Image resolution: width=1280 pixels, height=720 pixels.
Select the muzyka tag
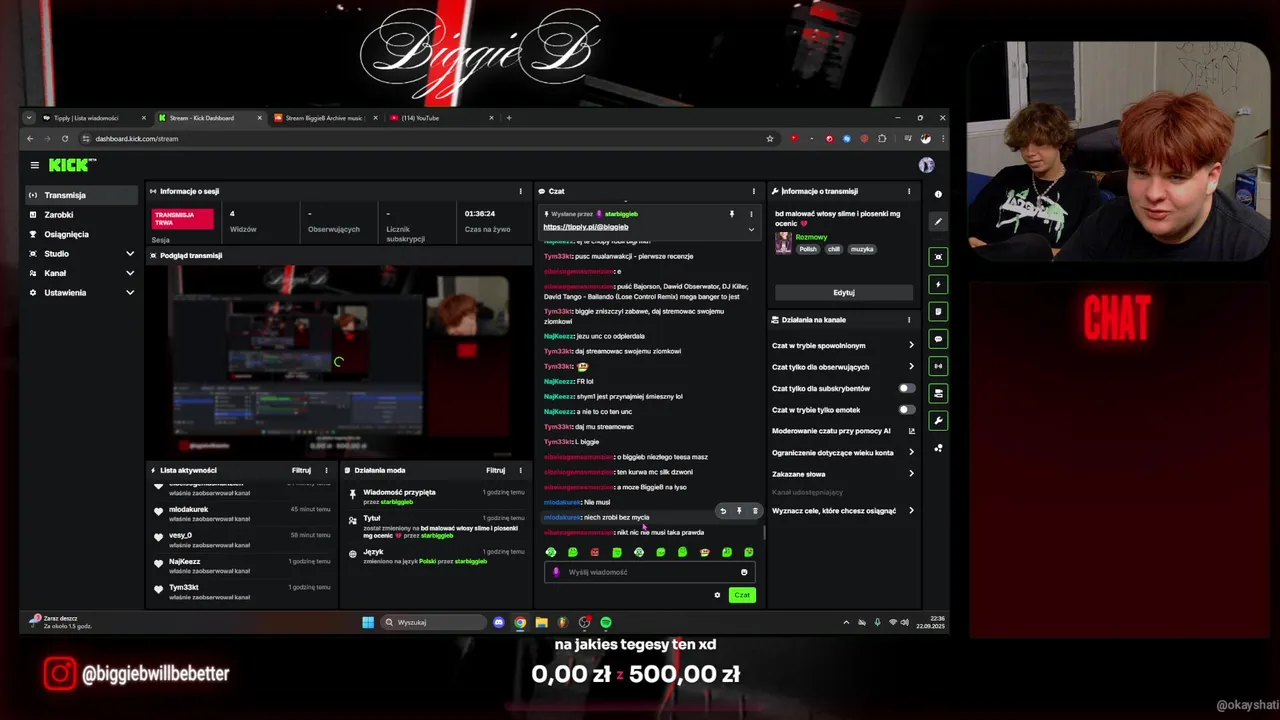click(x=862, y=249)
